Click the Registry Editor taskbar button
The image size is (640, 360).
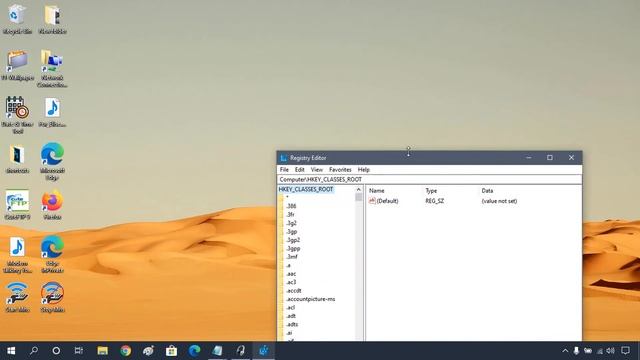pyautogui.click(x=263, y=351)
